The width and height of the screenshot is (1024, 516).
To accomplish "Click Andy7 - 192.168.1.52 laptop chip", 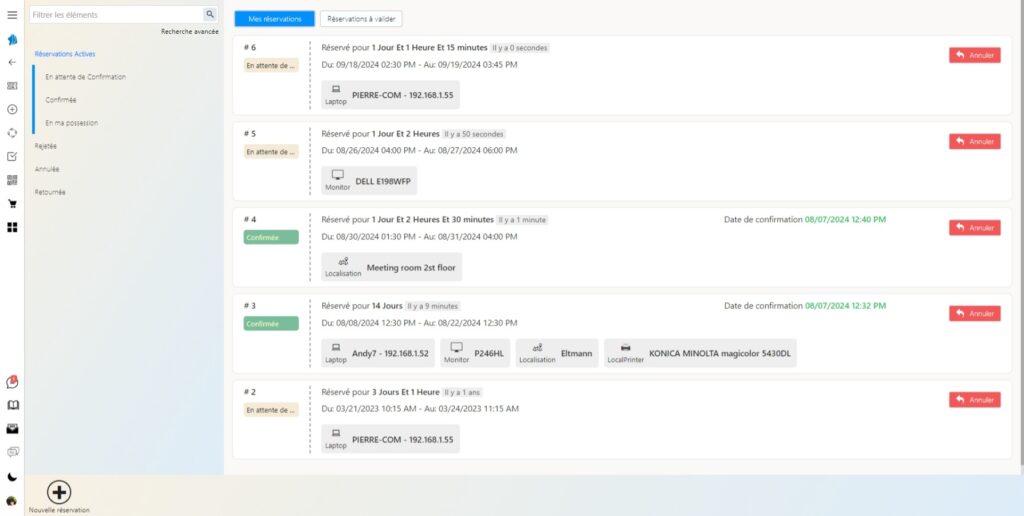I will pos(378,353).
